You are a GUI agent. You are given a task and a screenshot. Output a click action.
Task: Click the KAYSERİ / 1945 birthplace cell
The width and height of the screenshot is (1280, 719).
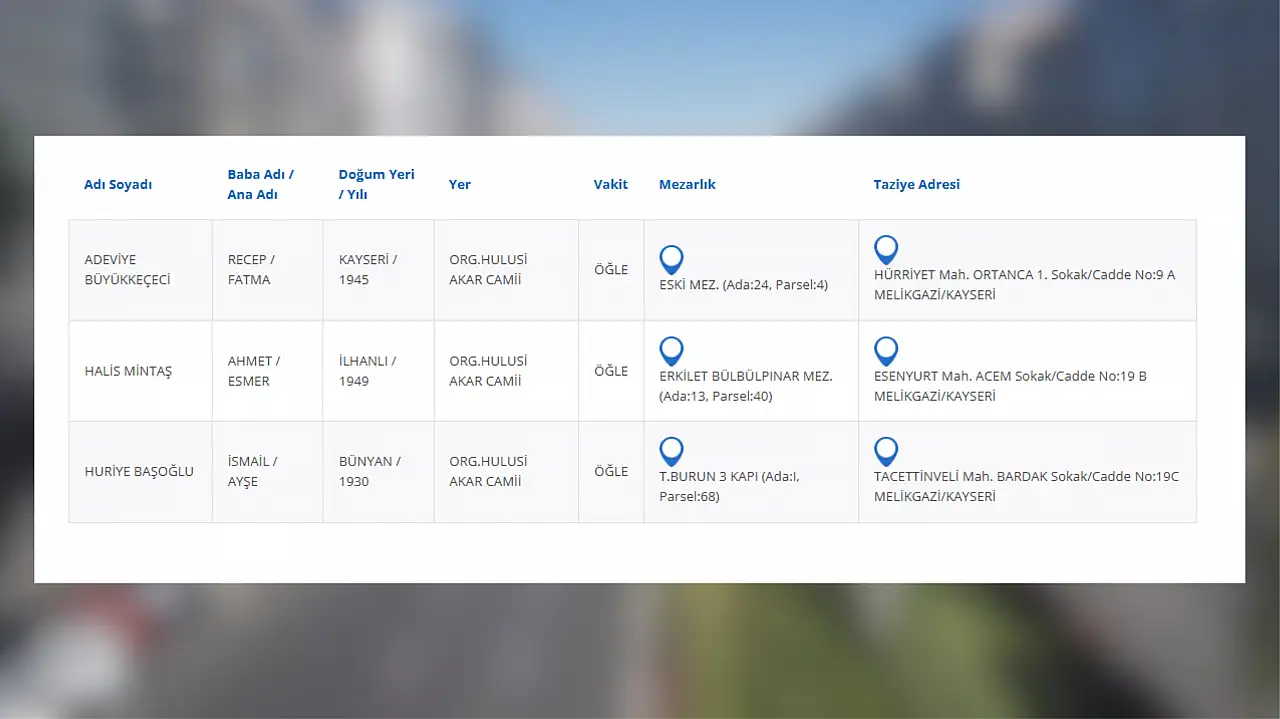[368, 270]
